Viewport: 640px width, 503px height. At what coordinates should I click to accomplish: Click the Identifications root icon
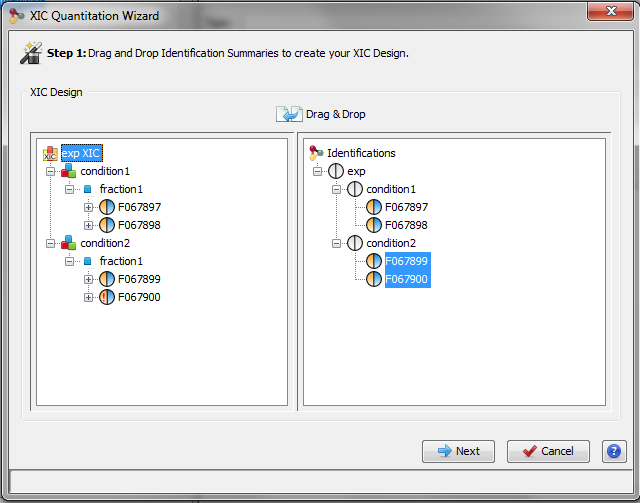[316, 153]
